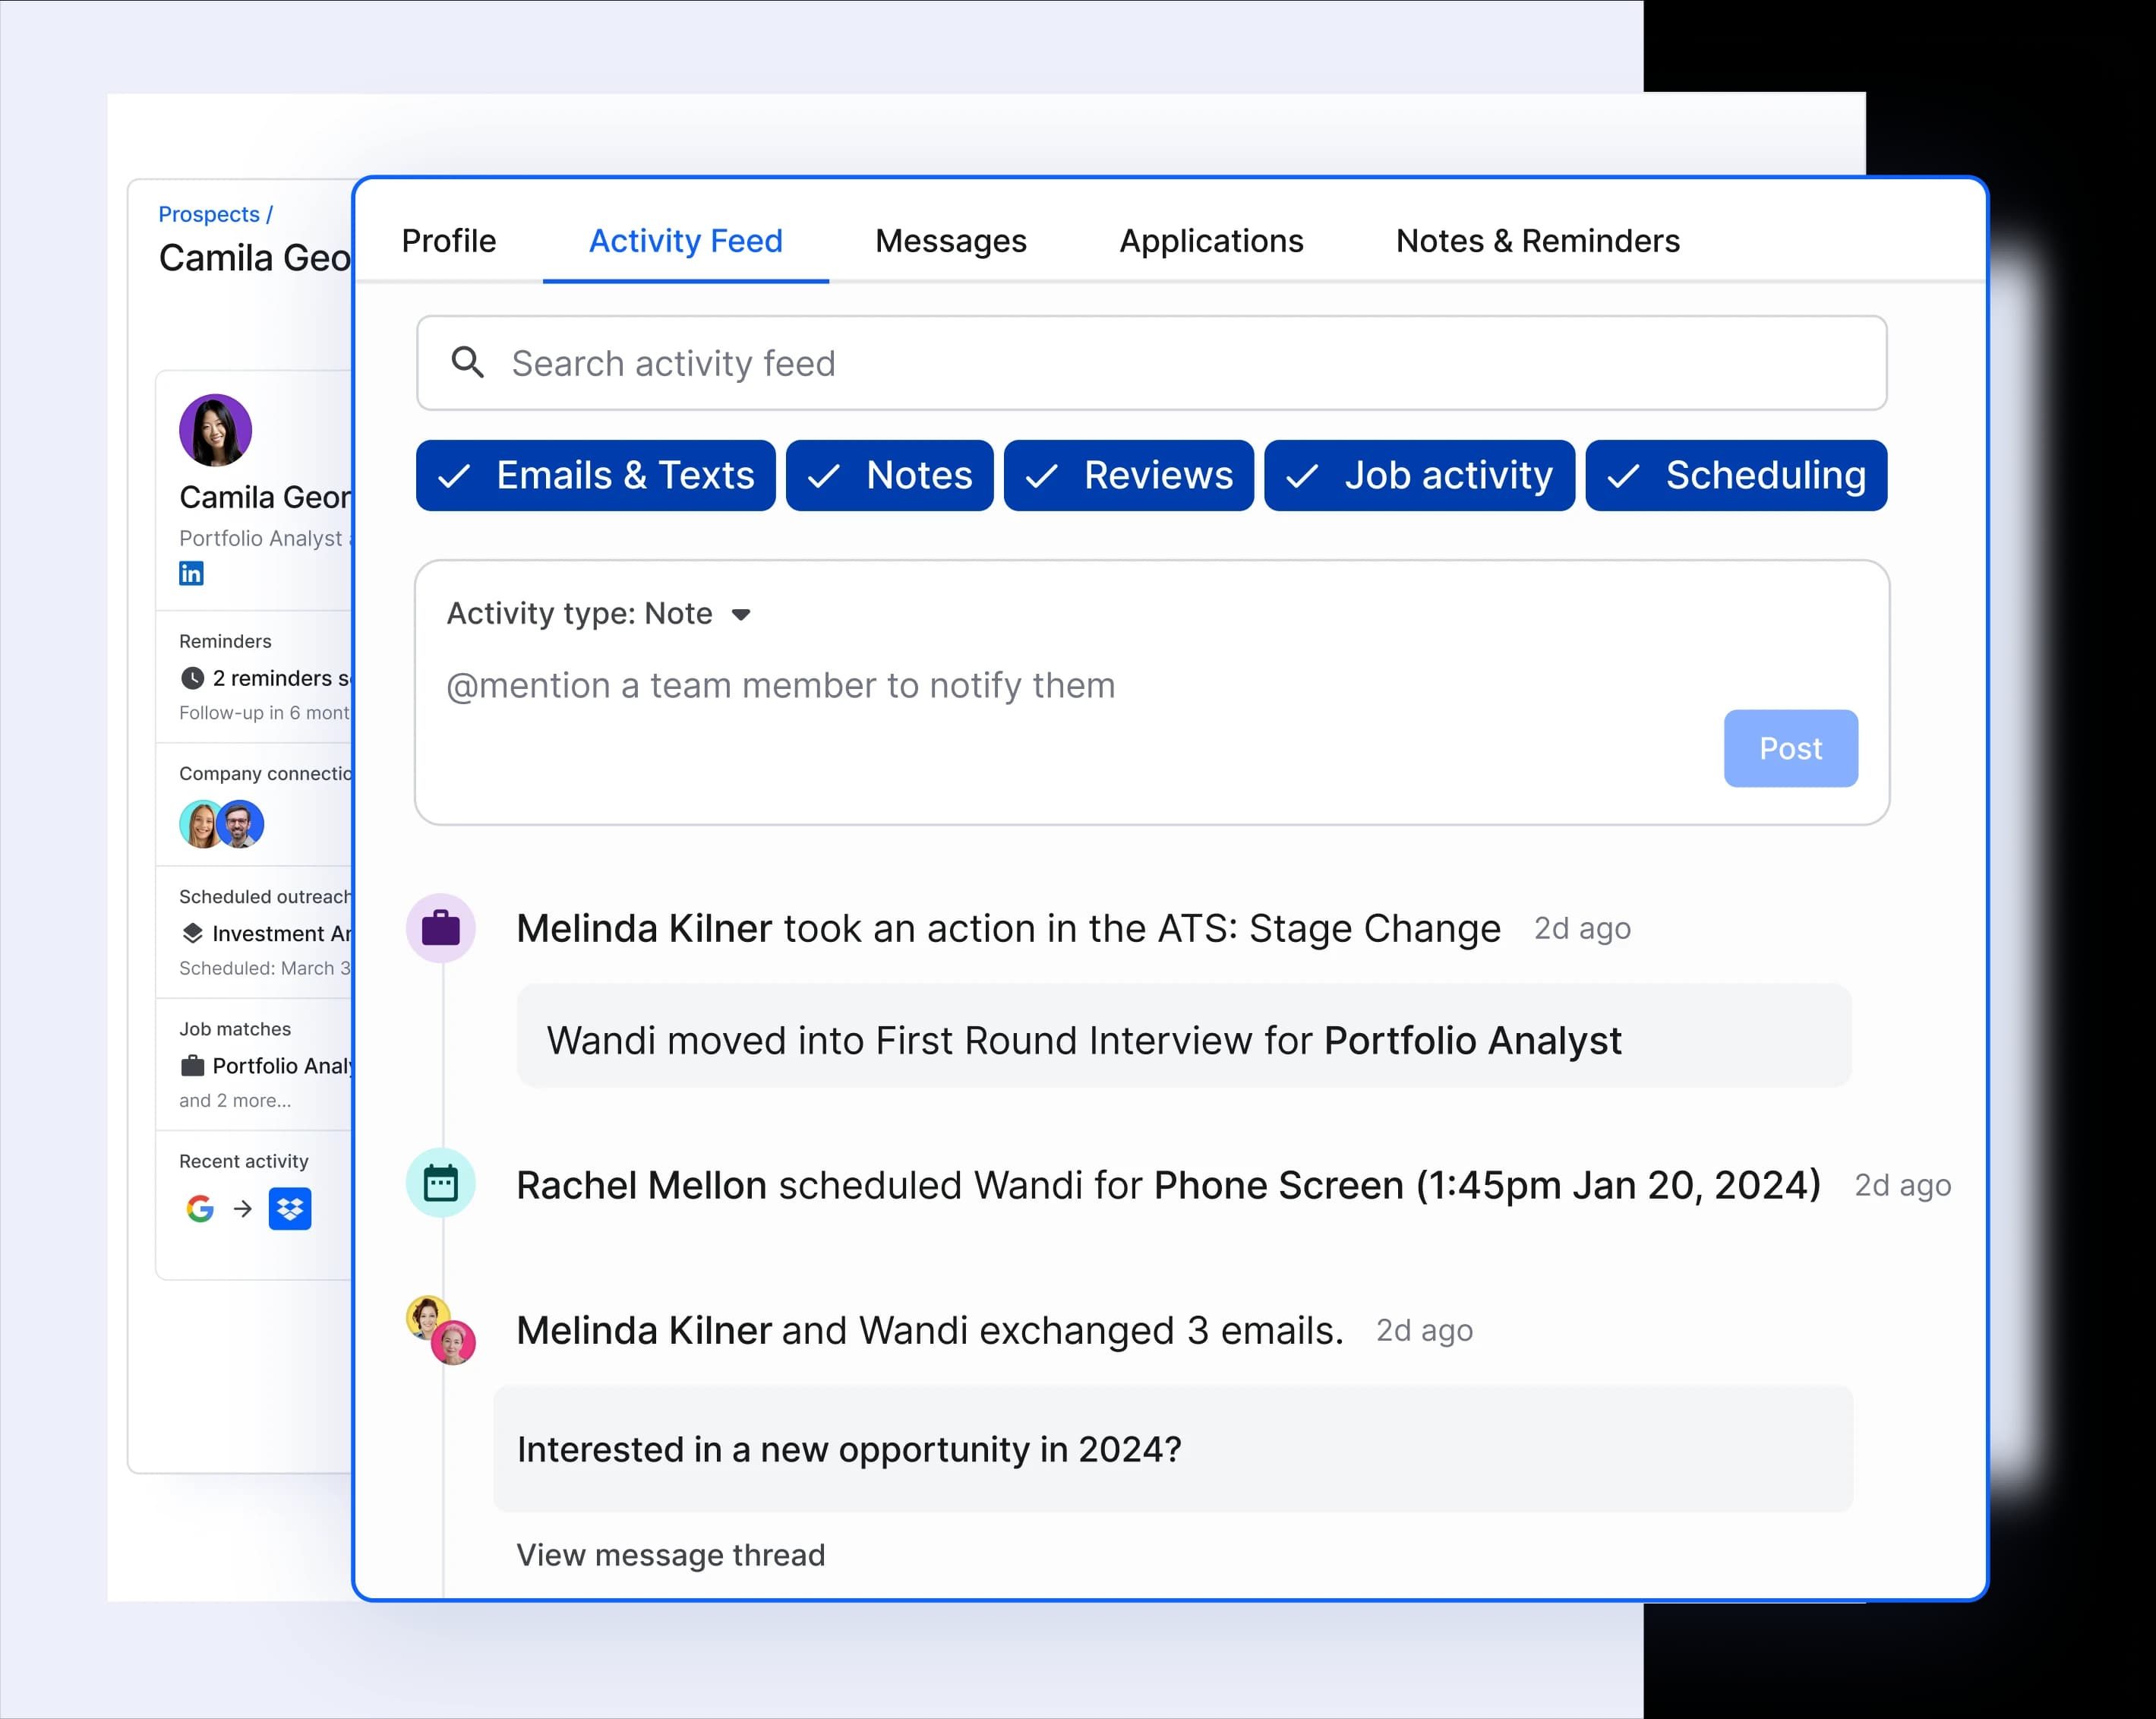Viewport: 2156px width, 1719px height.
Task: Toggle the Scheduling filter chip
Action: click(1735, 475)
